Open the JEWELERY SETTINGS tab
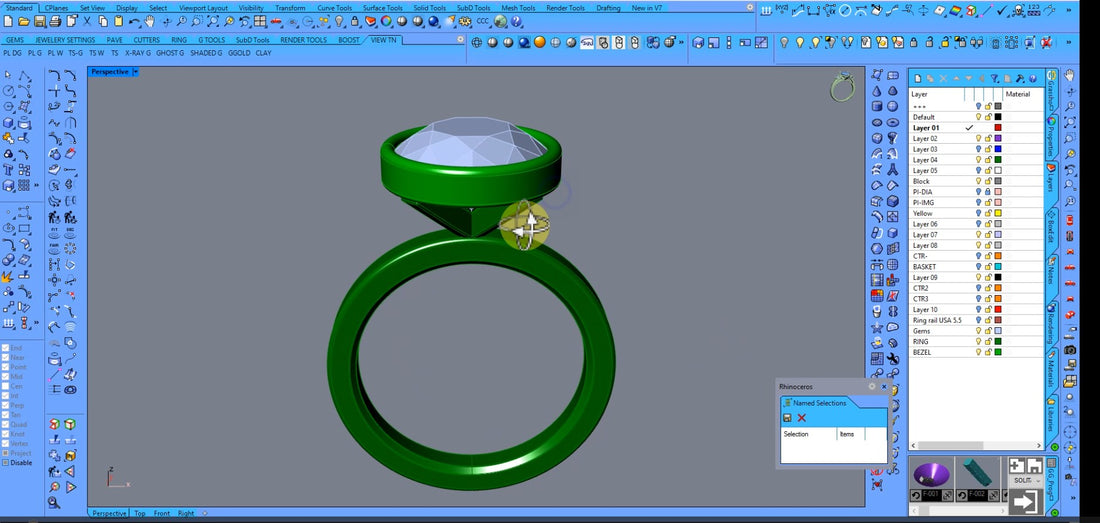The height and width of the screenshot is (523, 1100). click(65, 40)
